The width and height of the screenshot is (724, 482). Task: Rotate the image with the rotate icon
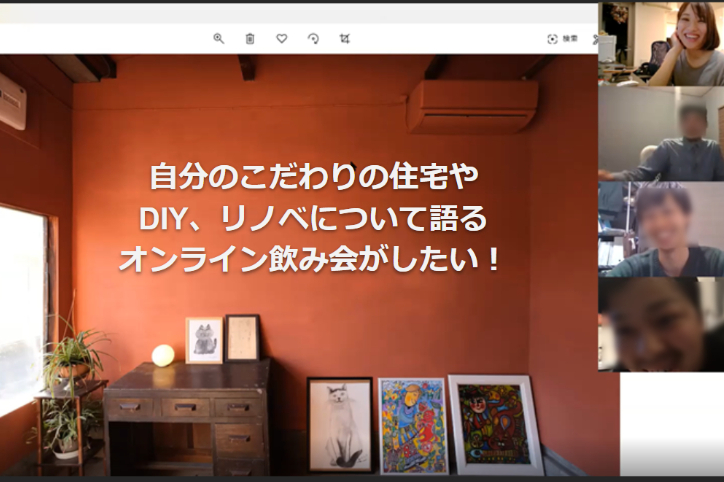313,39
